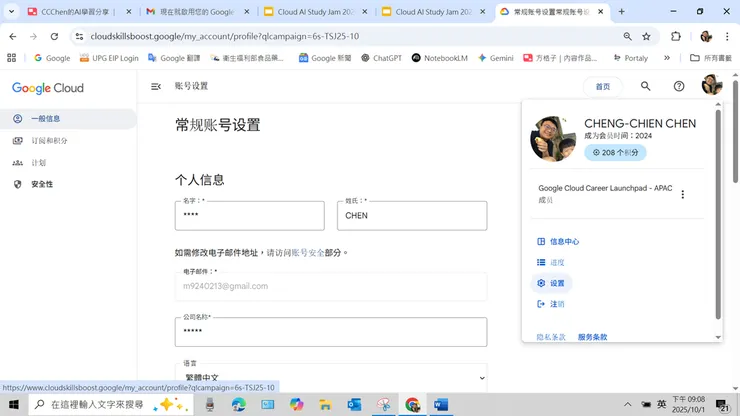
Task: Click the 账号安全 link
Action: click(308, 253)
